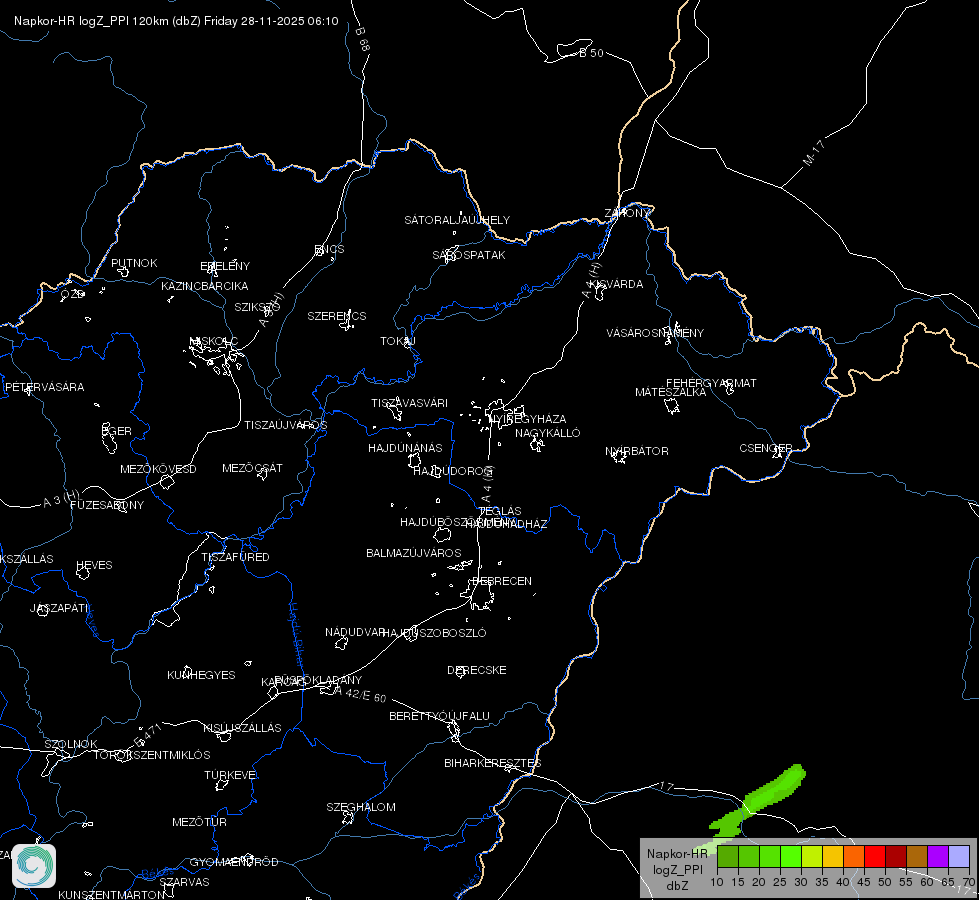The image size is (979, 900).
Task: Click the HAJDÚSZOBOSZLÓ label
Action: point(435,633)
